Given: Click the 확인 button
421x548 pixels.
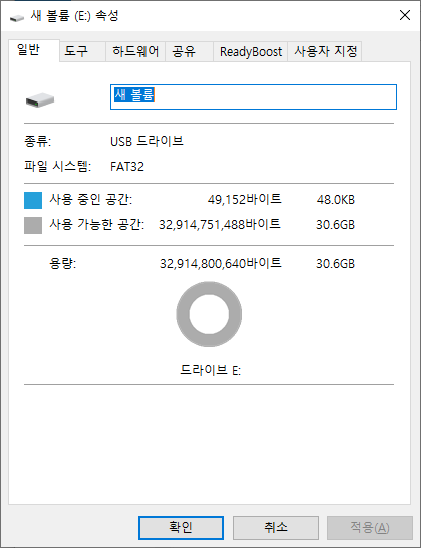Looking at the screenshot, I should coord(181,527).
